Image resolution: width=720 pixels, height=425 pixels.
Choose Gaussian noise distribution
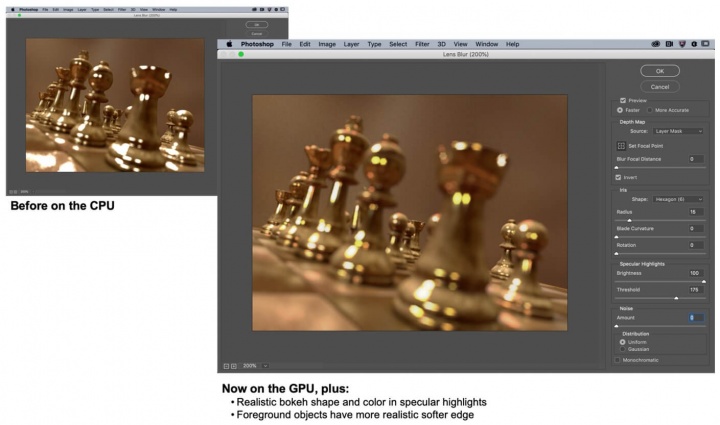point(622,349)
